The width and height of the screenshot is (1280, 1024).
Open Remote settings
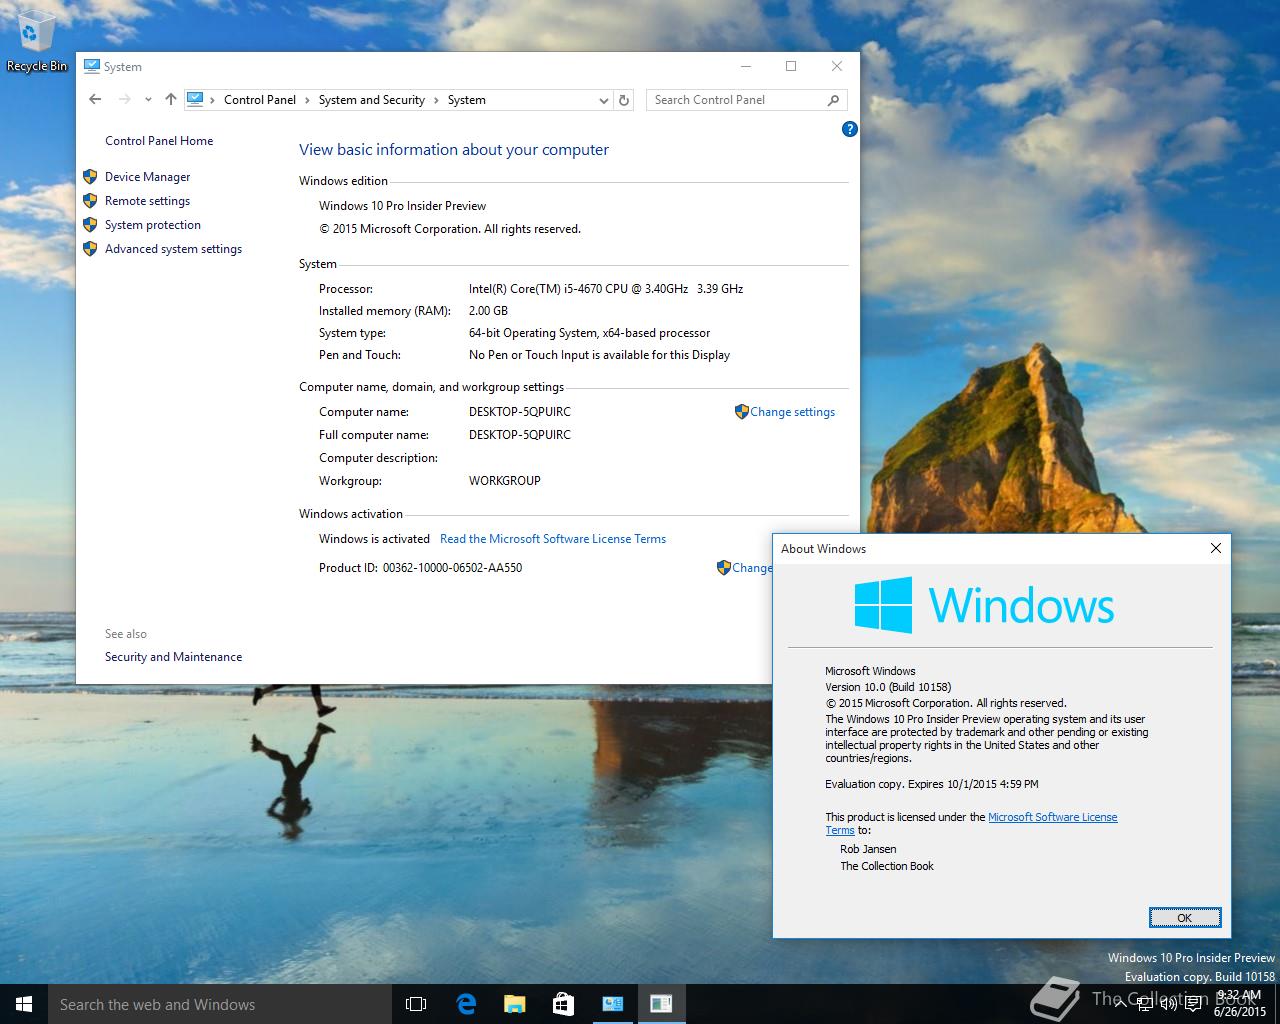click(147, 201)
